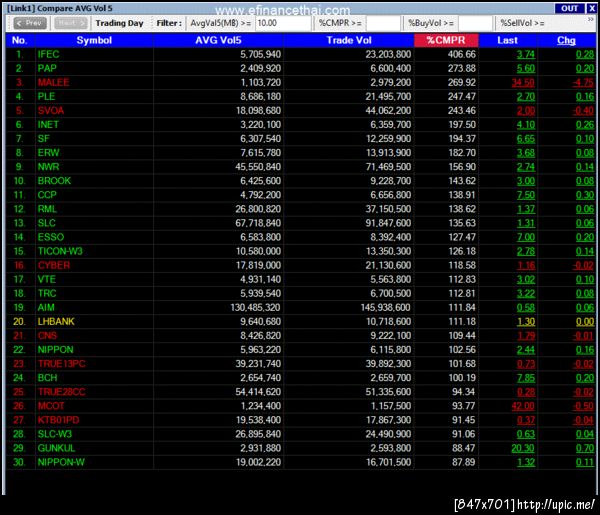Select the TICON-W3 symbol
The image size is (600, 515).
point(60,251)
